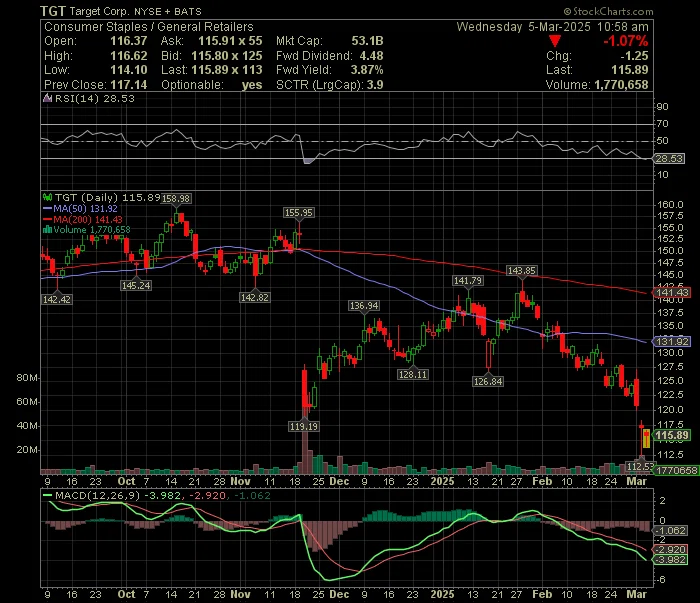Click the SCTR (LrgCap) value 3.9

[x=375, y=85]
